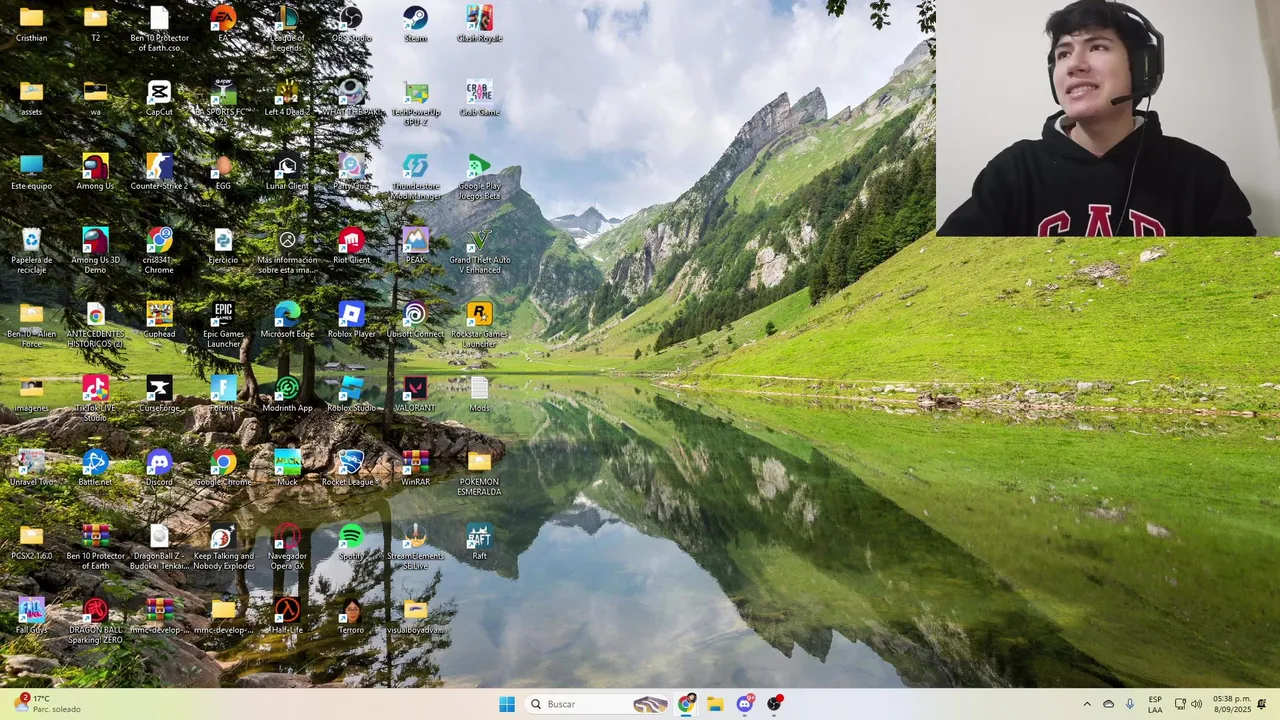Image resolution: width=1280 pixels, height=720 pixels.
Task: Open Chrome from the taskbar
Action: 686,704
